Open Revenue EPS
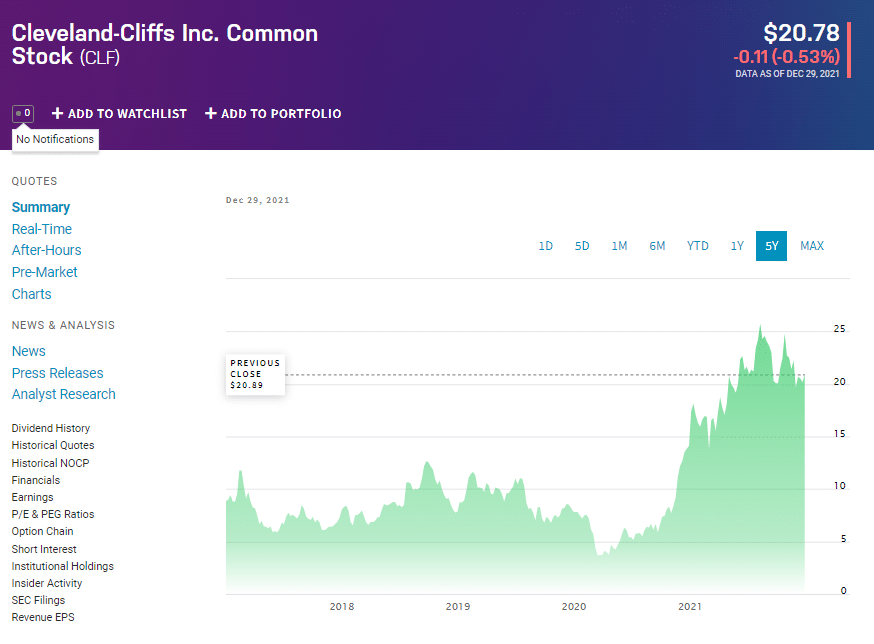 [43, 617]
